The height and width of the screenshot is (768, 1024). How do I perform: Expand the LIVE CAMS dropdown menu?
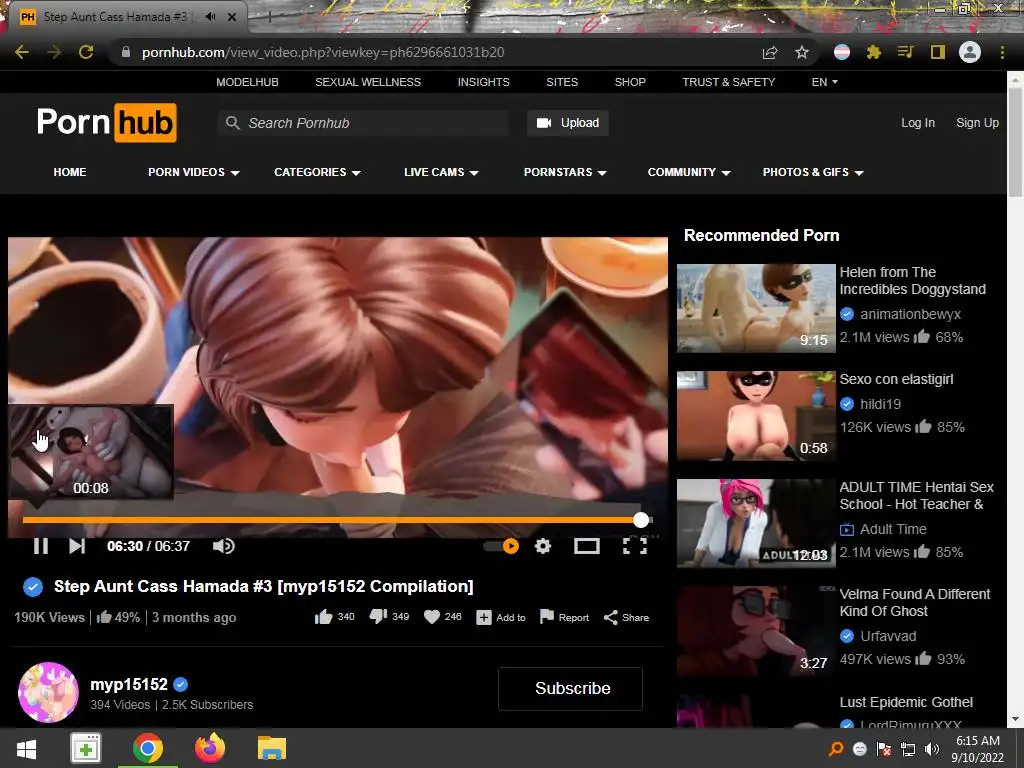tap(441, 172)
